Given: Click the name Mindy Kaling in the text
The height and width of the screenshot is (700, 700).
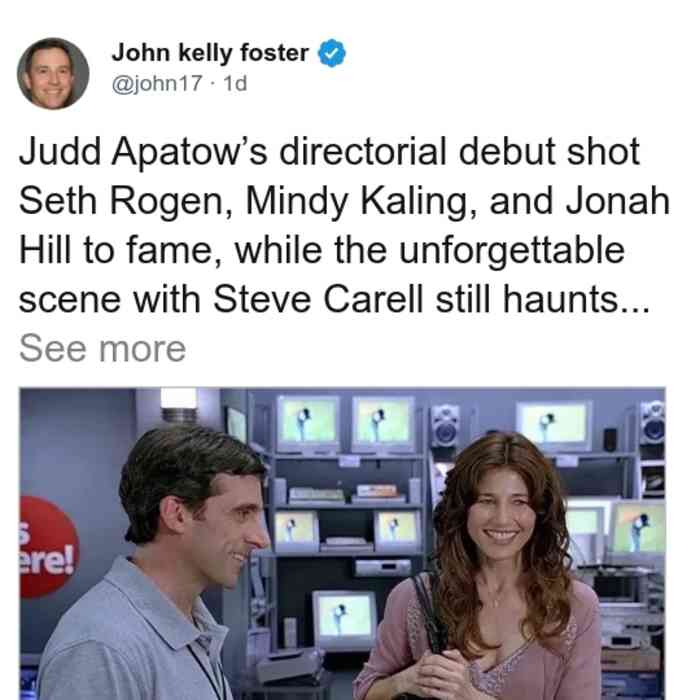Looking at the screenshot, I should [361, 201].
